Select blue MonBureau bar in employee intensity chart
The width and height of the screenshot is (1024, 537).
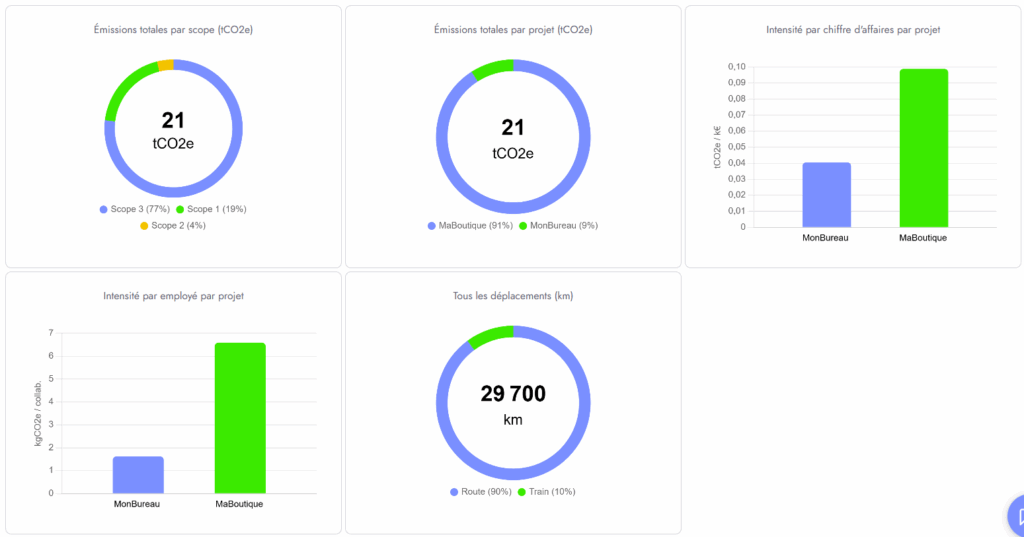point(138,474)
